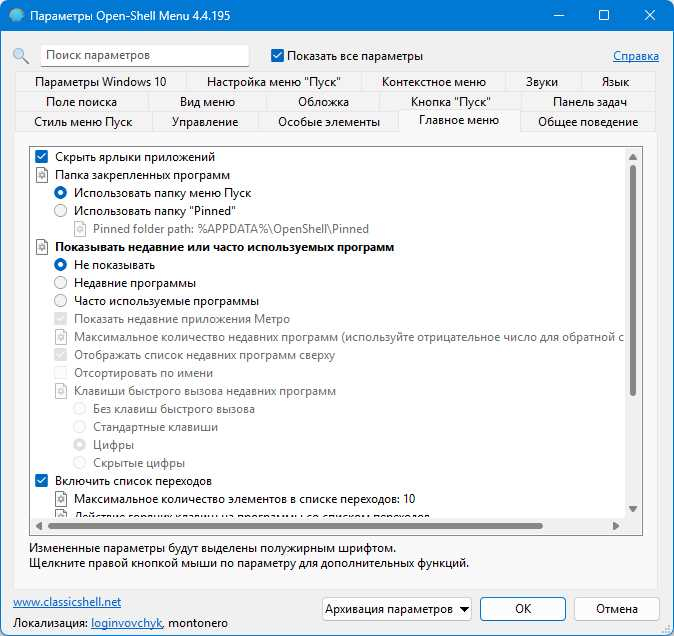Select "Максимальное количество элементов в списке переходов: 10"
Viewport: 674px width, 636px height.
[245, 499]
